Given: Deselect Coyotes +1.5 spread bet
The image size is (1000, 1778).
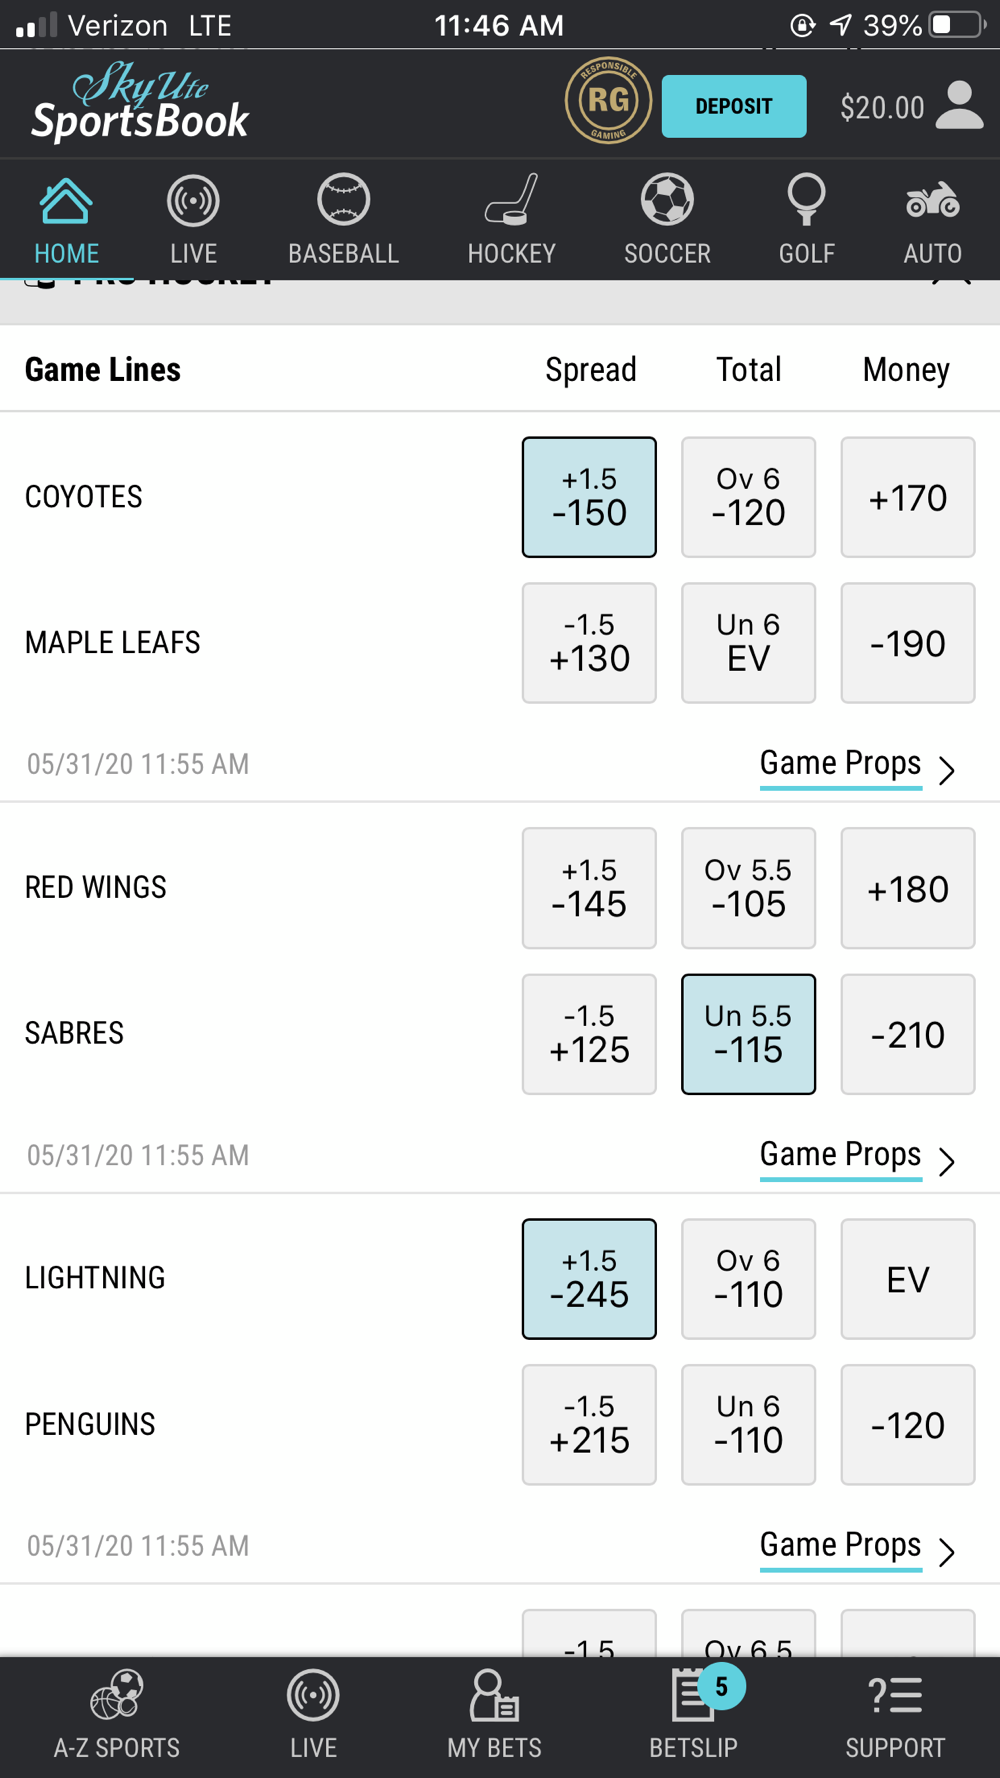Looking at the screenshot, I should [589, 497].
